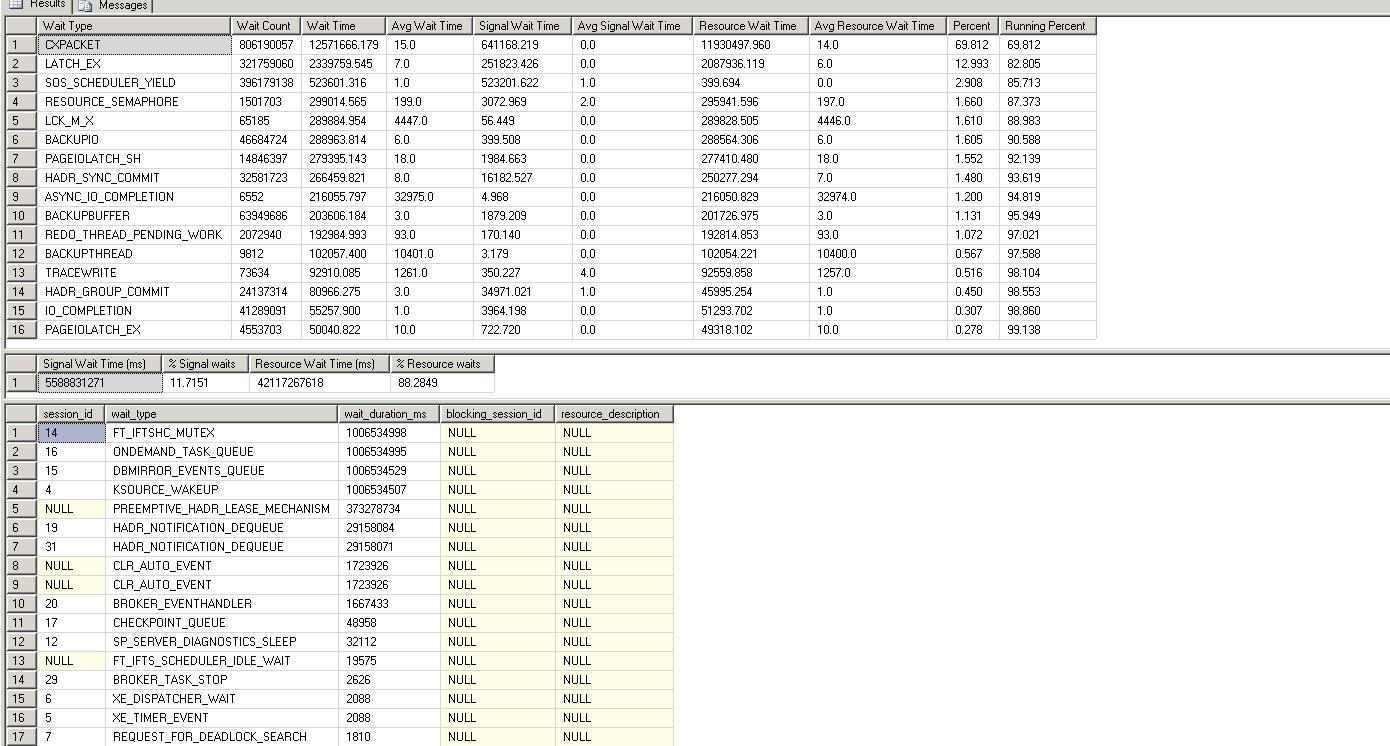Click the Avg Wait Time column header

428,26
